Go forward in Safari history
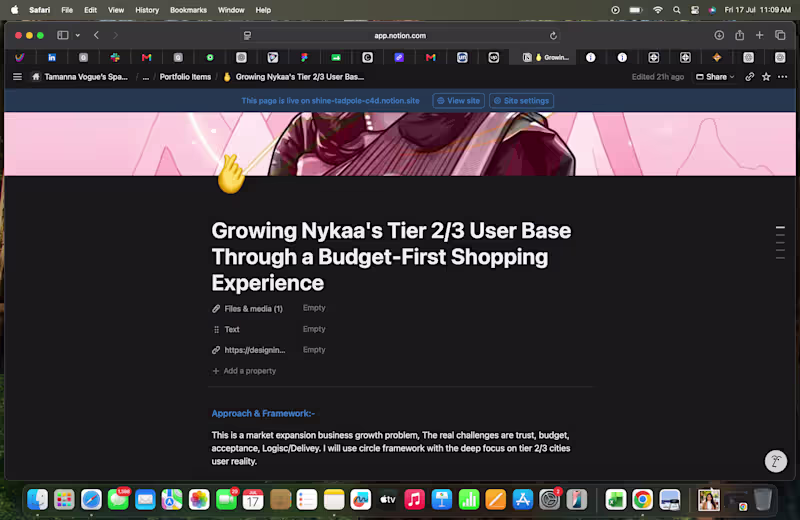 pos(115,35)
